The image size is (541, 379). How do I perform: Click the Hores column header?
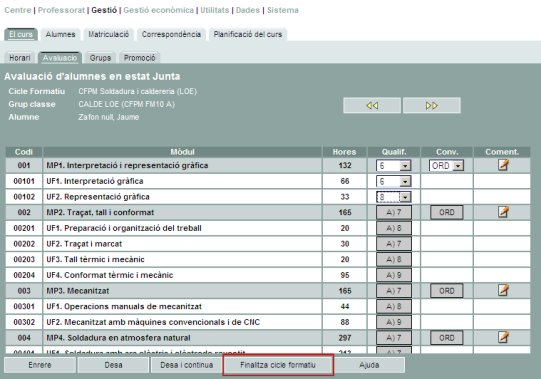point(344,152)
